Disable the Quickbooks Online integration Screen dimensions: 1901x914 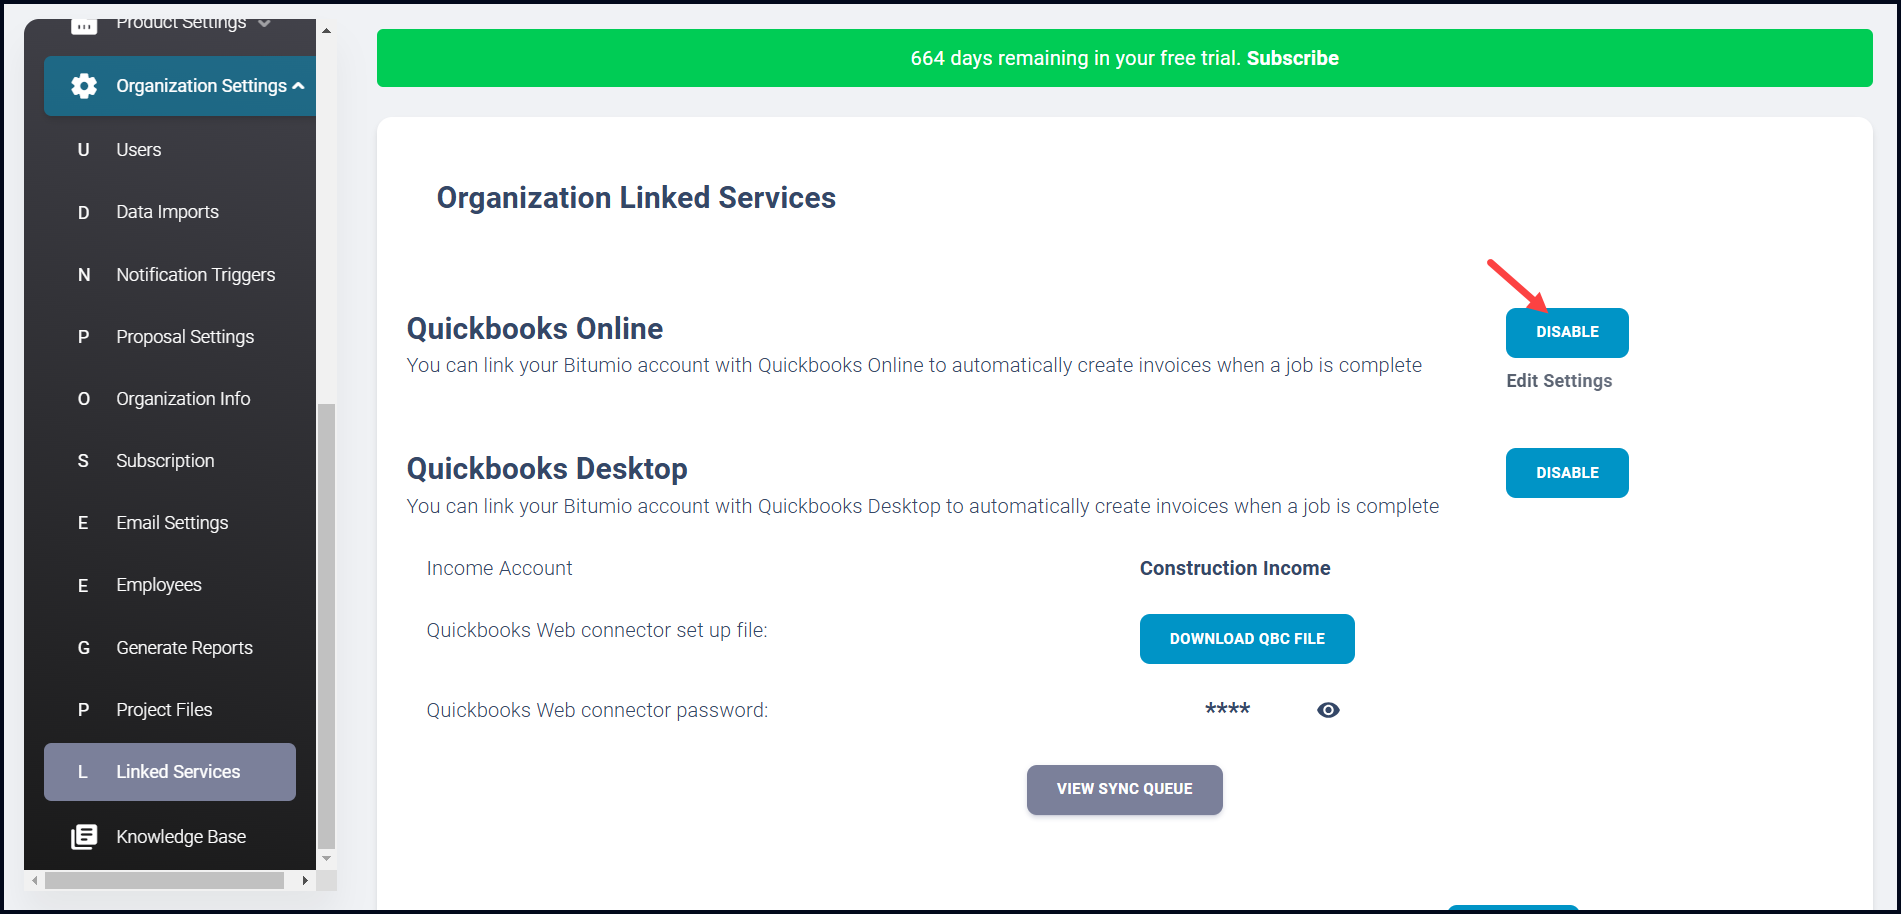[1567, 332]
